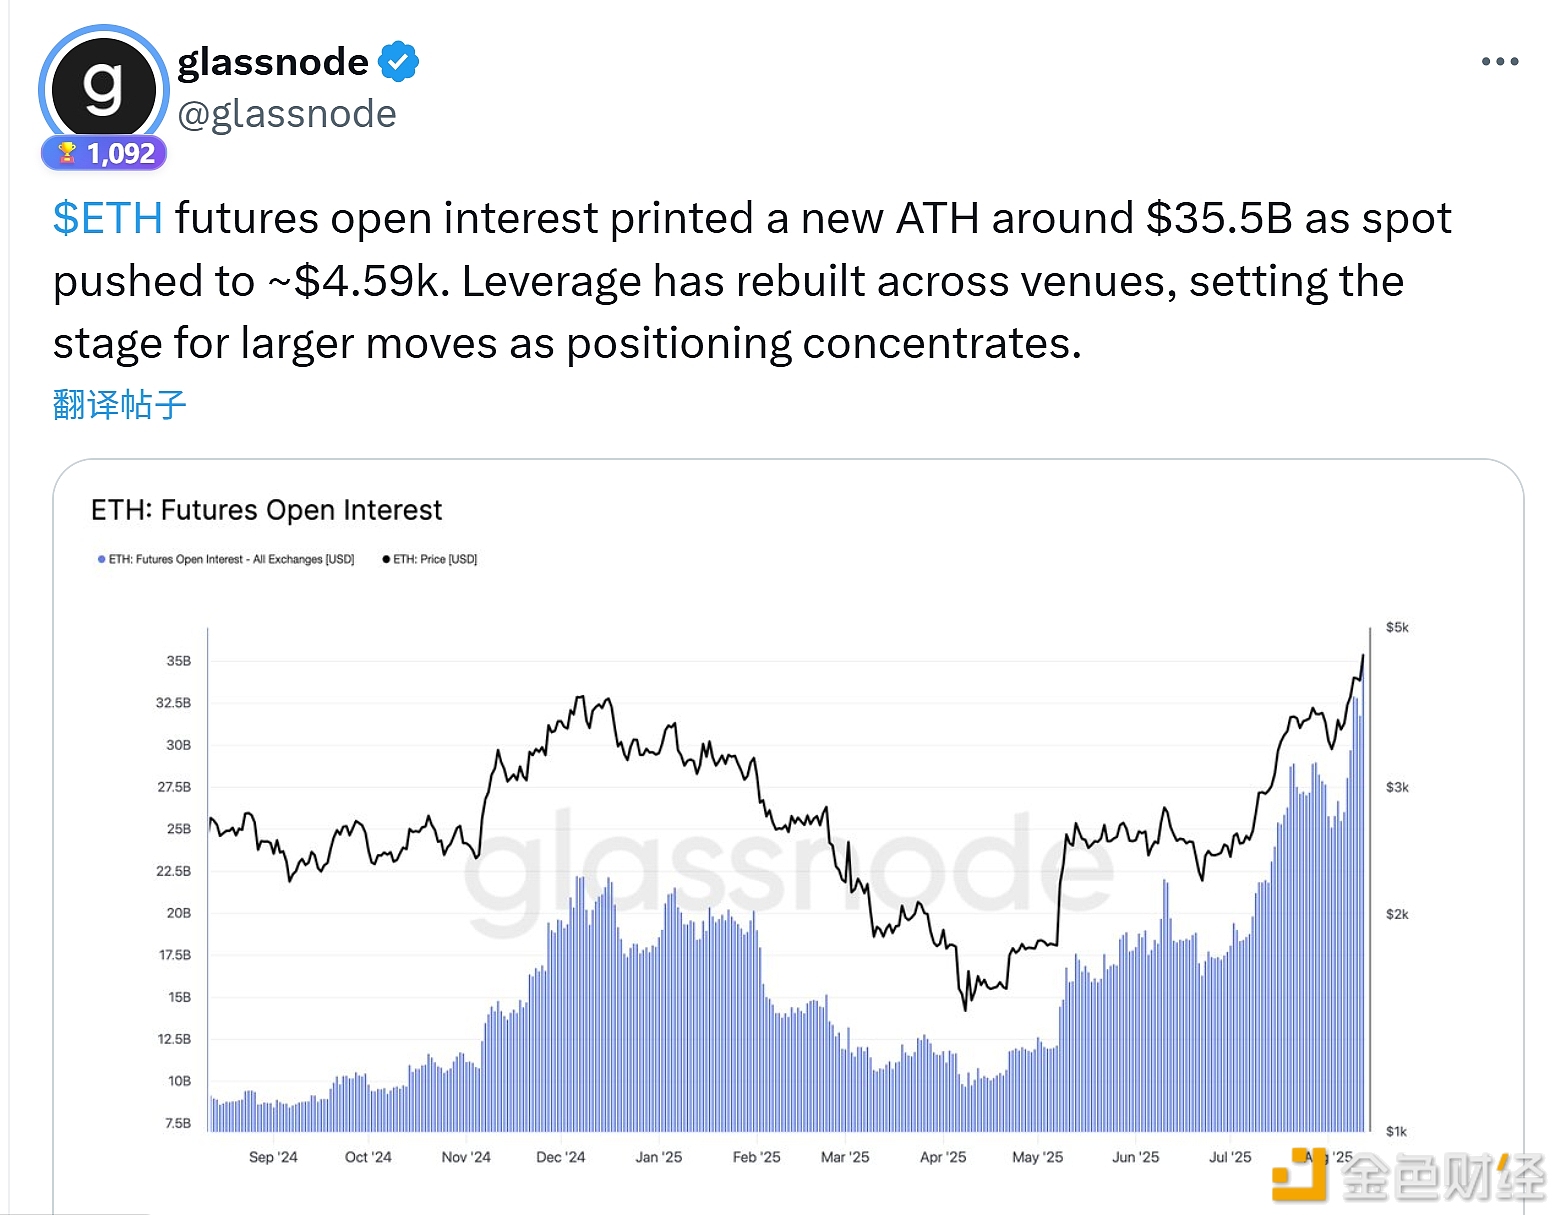
Task: Open the $ETH cashtag link
Action: [x=108, y=218]
